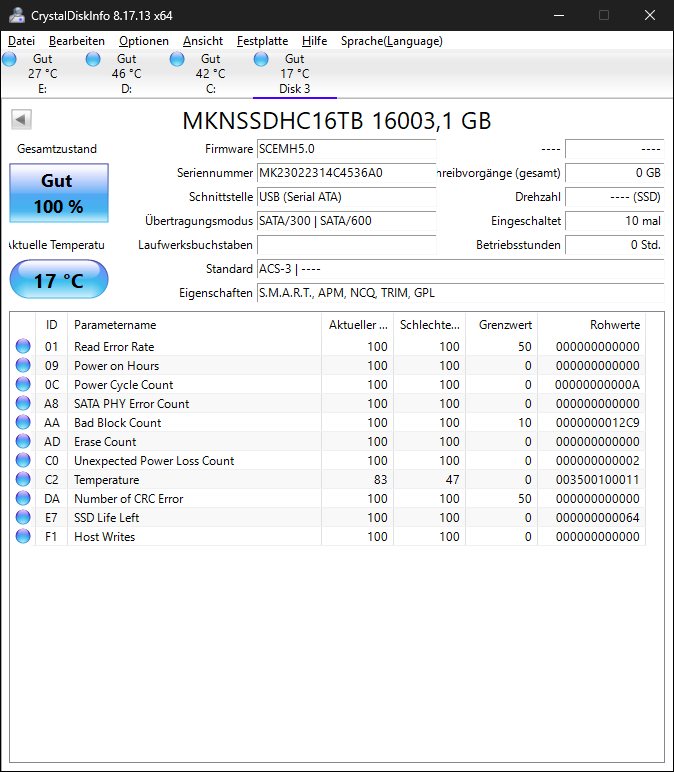Click the Temperature current value 83
The height and width of the screenshot is (772, 674).
click(x=381, y=480)
